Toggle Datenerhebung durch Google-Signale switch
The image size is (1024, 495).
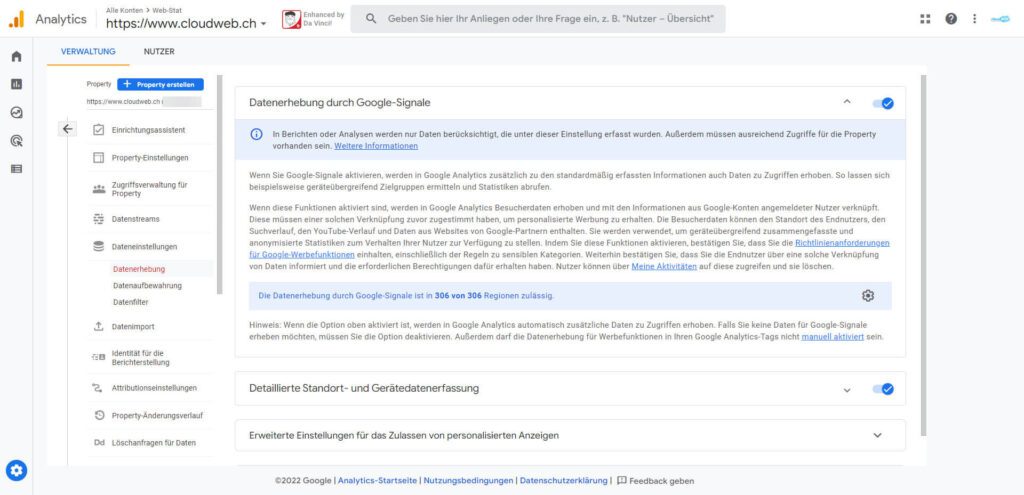tap(883, 103)
